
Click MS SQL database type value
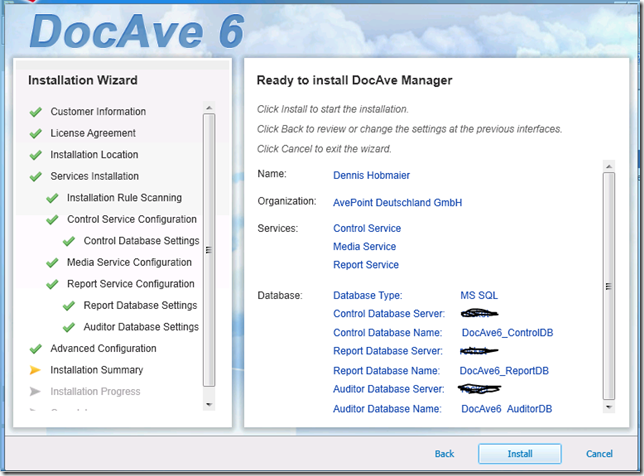479,295
